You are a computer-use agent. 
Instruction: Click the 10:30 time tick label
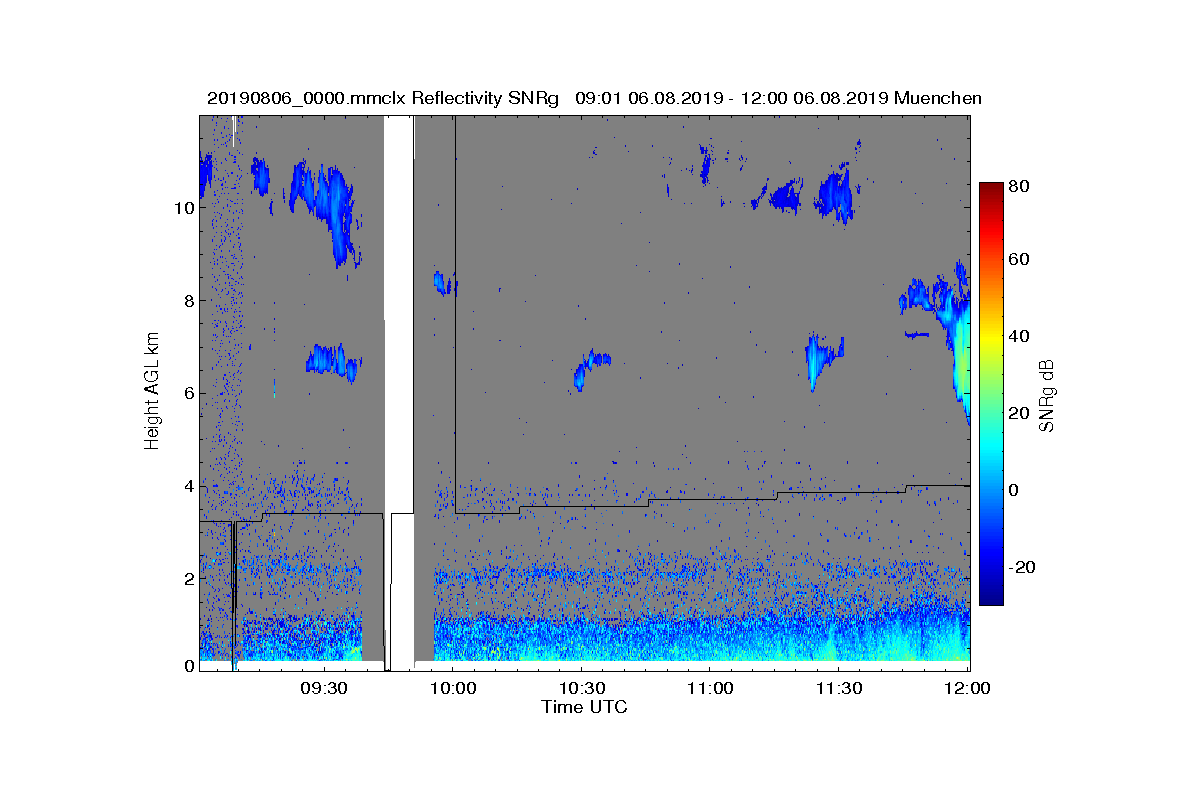[582, 688]
